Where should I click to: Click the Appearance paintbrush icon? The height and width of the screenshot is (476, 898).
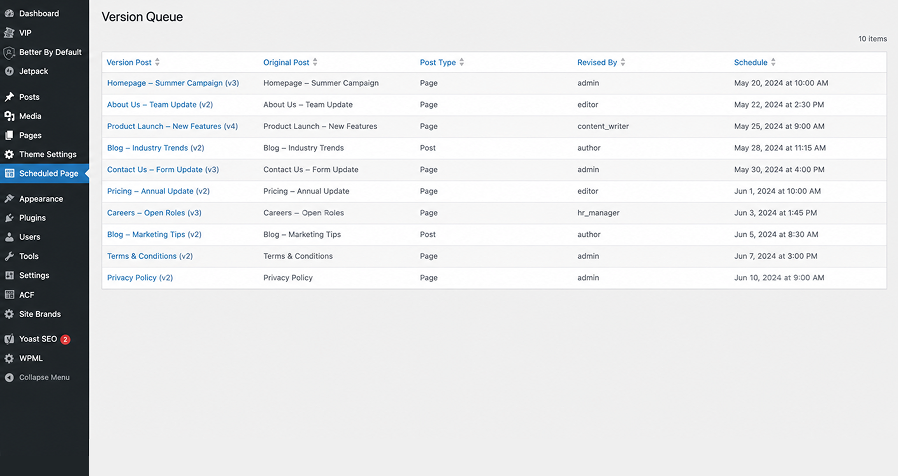click(x=9, y=199)
